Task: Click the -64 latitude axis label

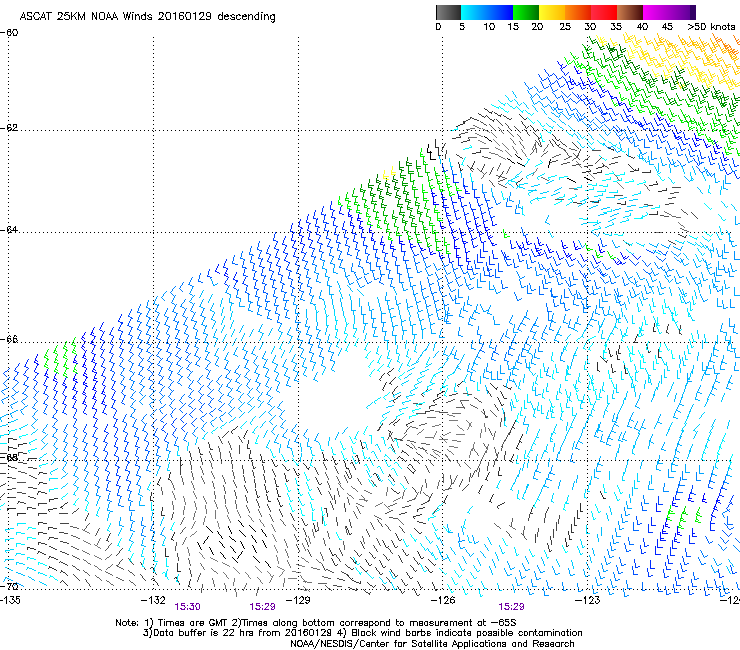Action: click(9, 229)
